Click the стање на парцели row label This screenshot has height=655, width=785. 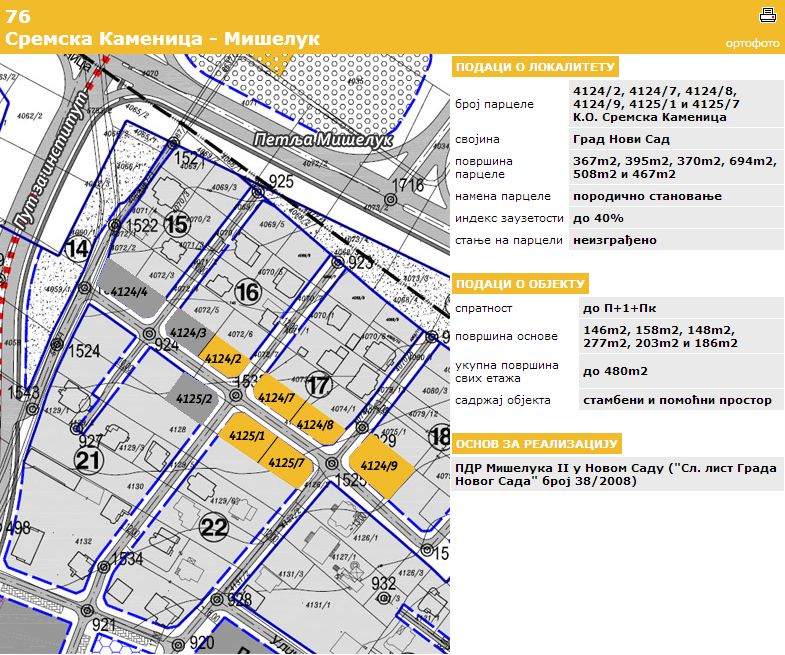(509, 240)
